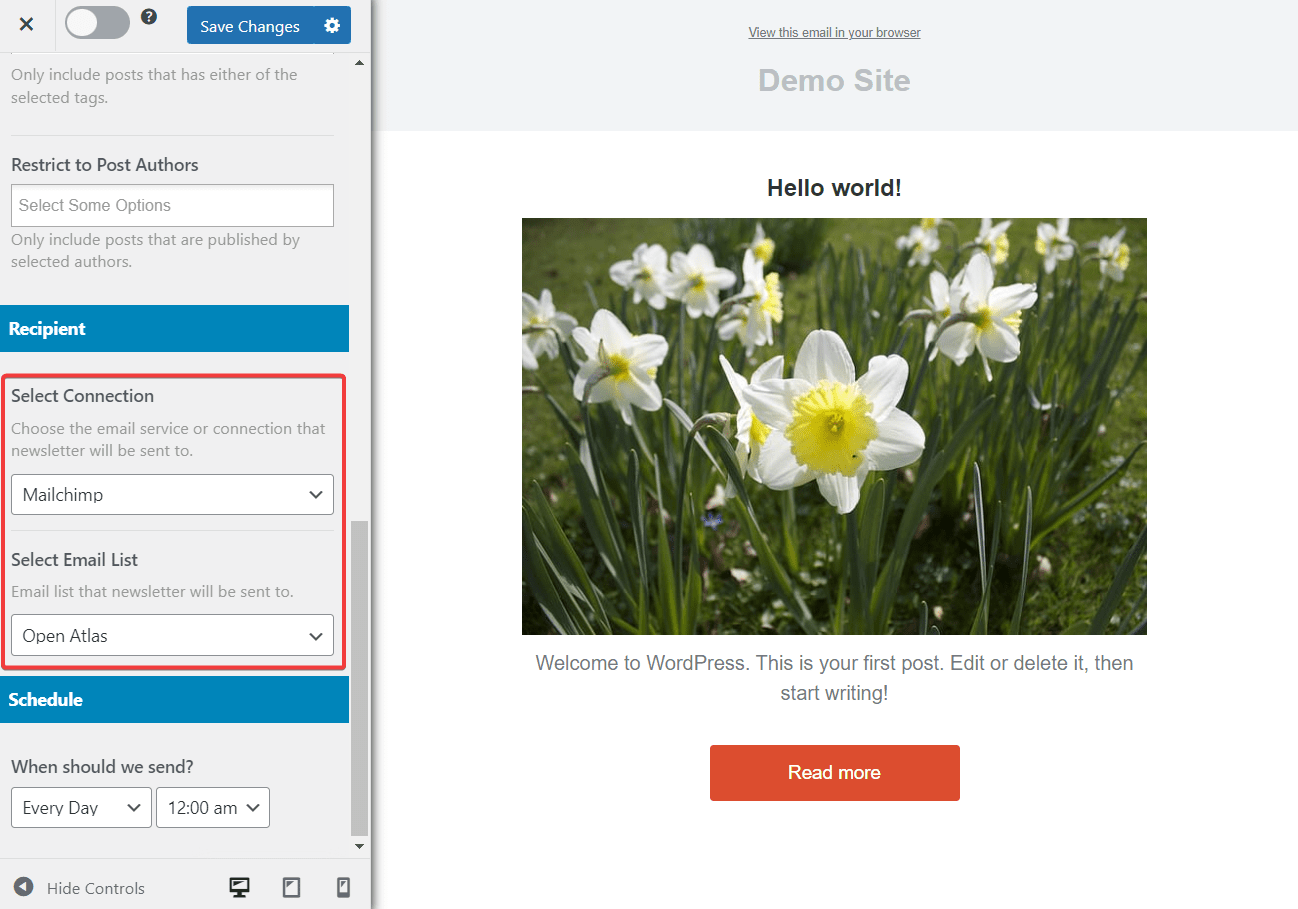1298x909 pixels.
Task: Switch preview to mobile view
Action: (343, 887)
